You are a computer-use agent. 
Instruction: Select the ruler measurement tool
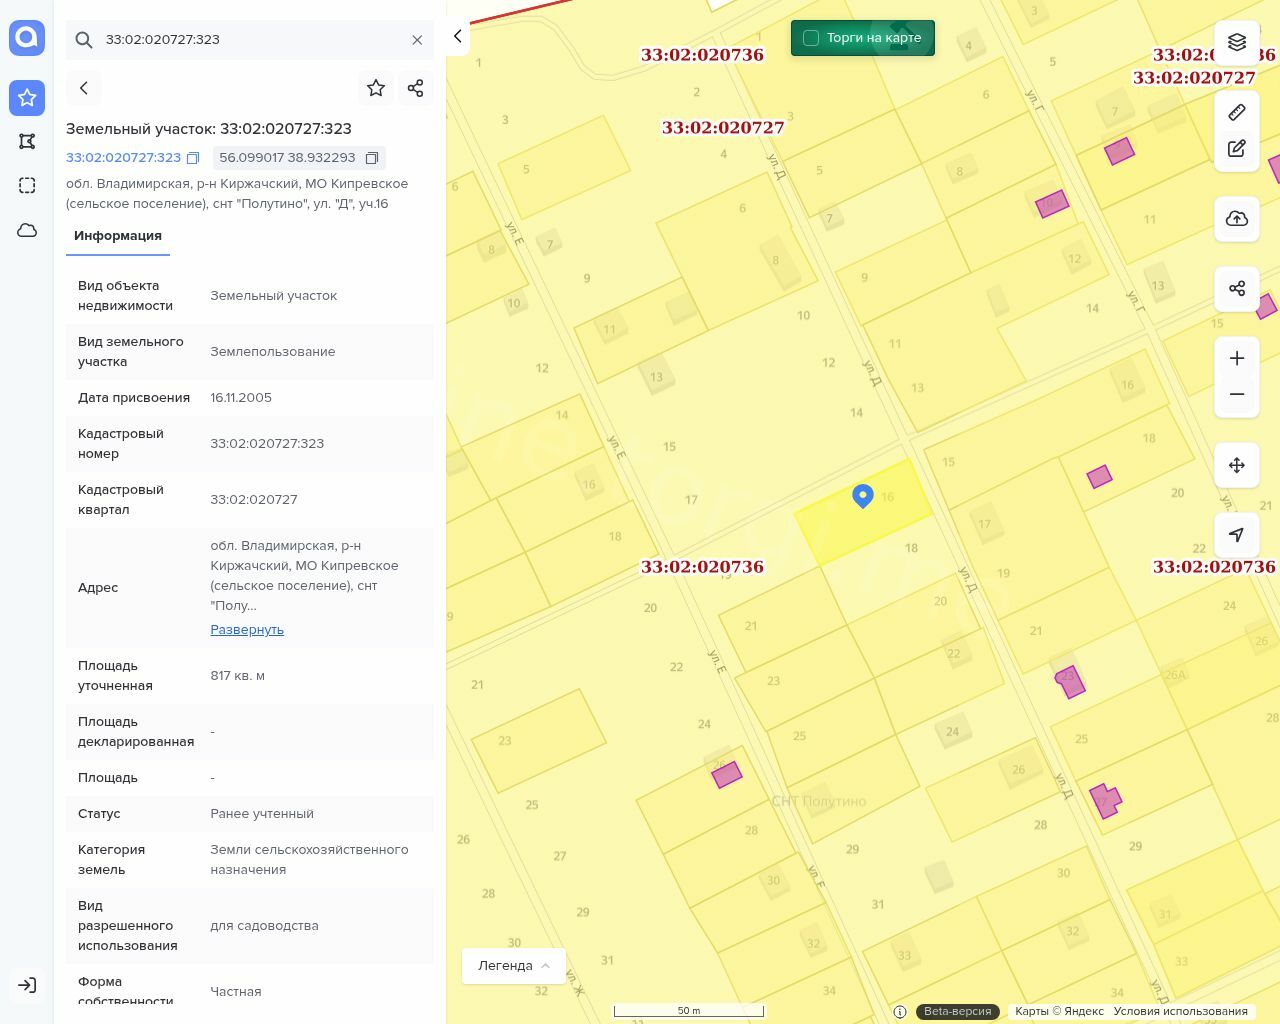tap(1237, 112)
